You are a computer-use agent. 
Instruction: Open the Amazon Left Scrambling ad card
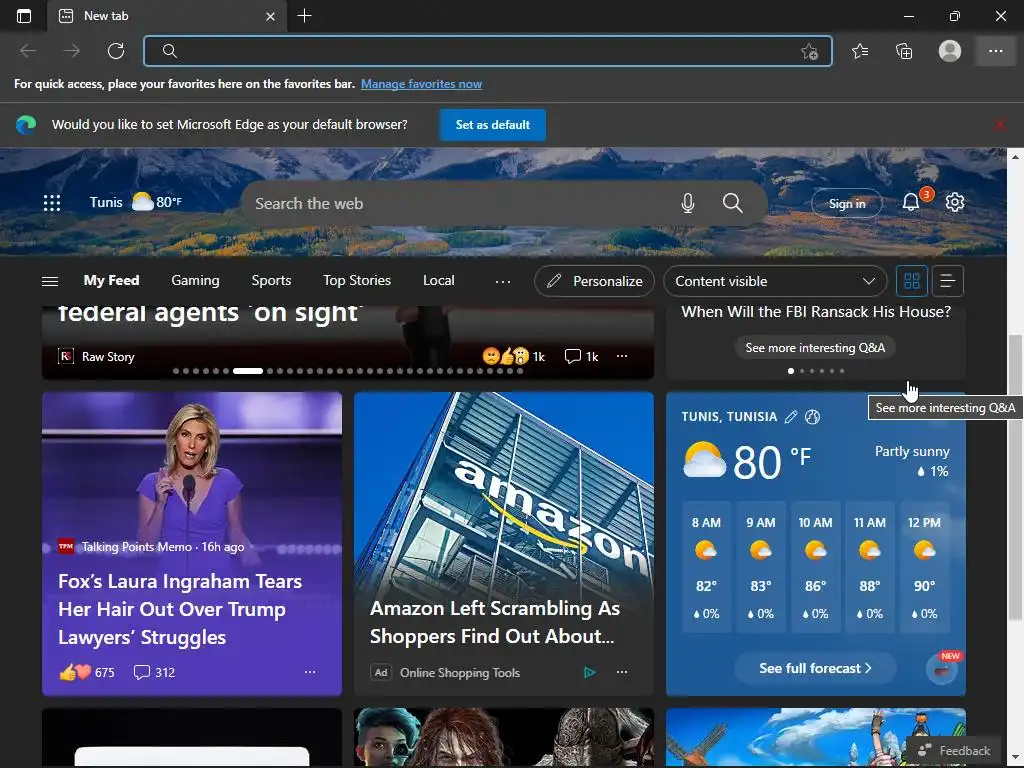tap(504, 543)
